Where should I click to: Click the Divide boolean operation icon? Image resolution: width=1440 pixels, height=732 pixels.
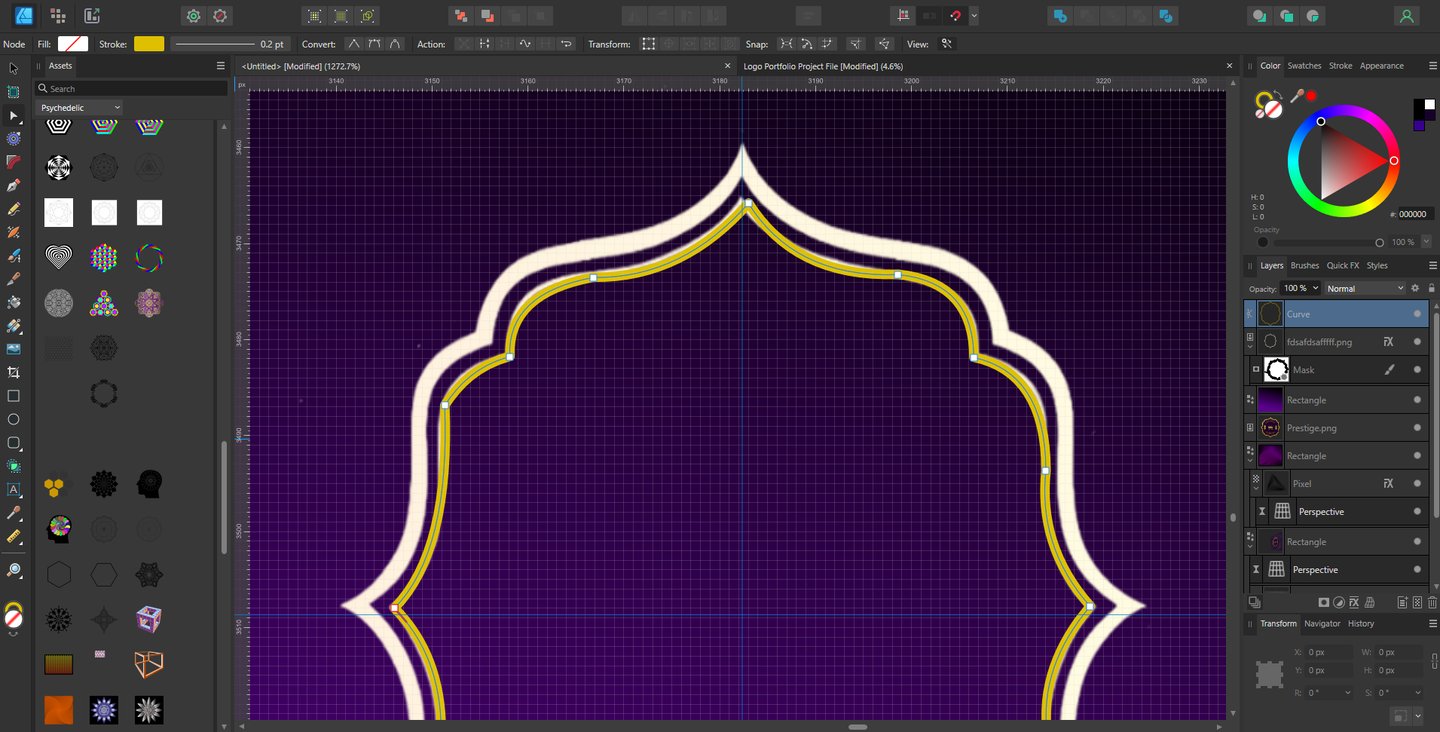[x=1165, y=16]
